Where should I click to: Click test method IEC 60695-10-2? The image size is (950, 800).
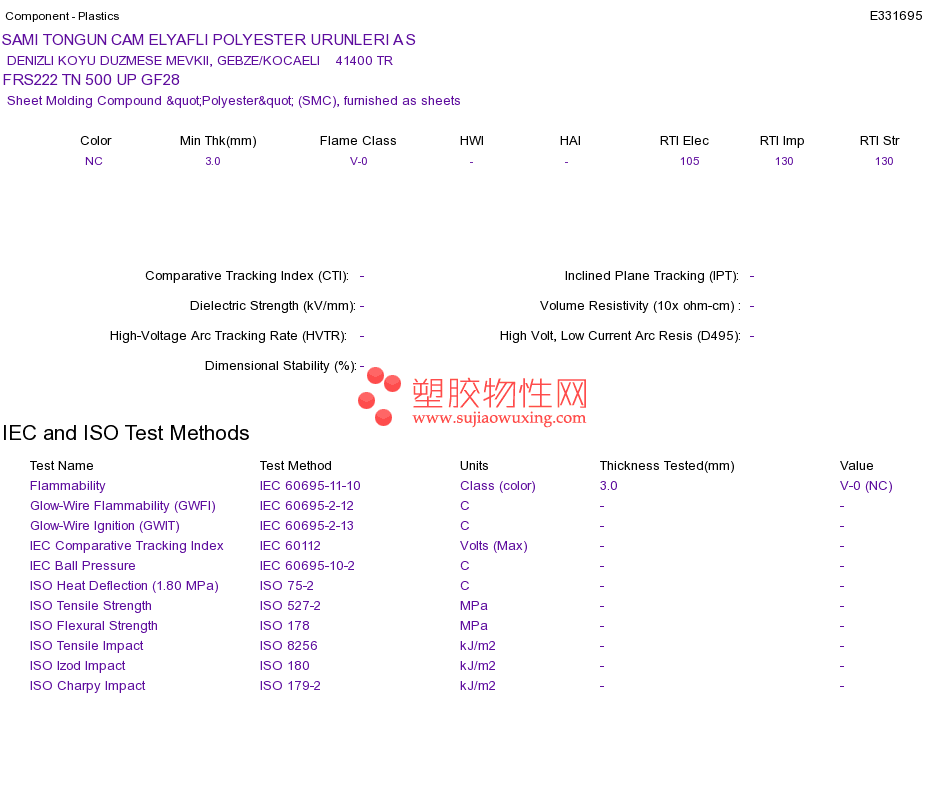[x=307, y=566]
